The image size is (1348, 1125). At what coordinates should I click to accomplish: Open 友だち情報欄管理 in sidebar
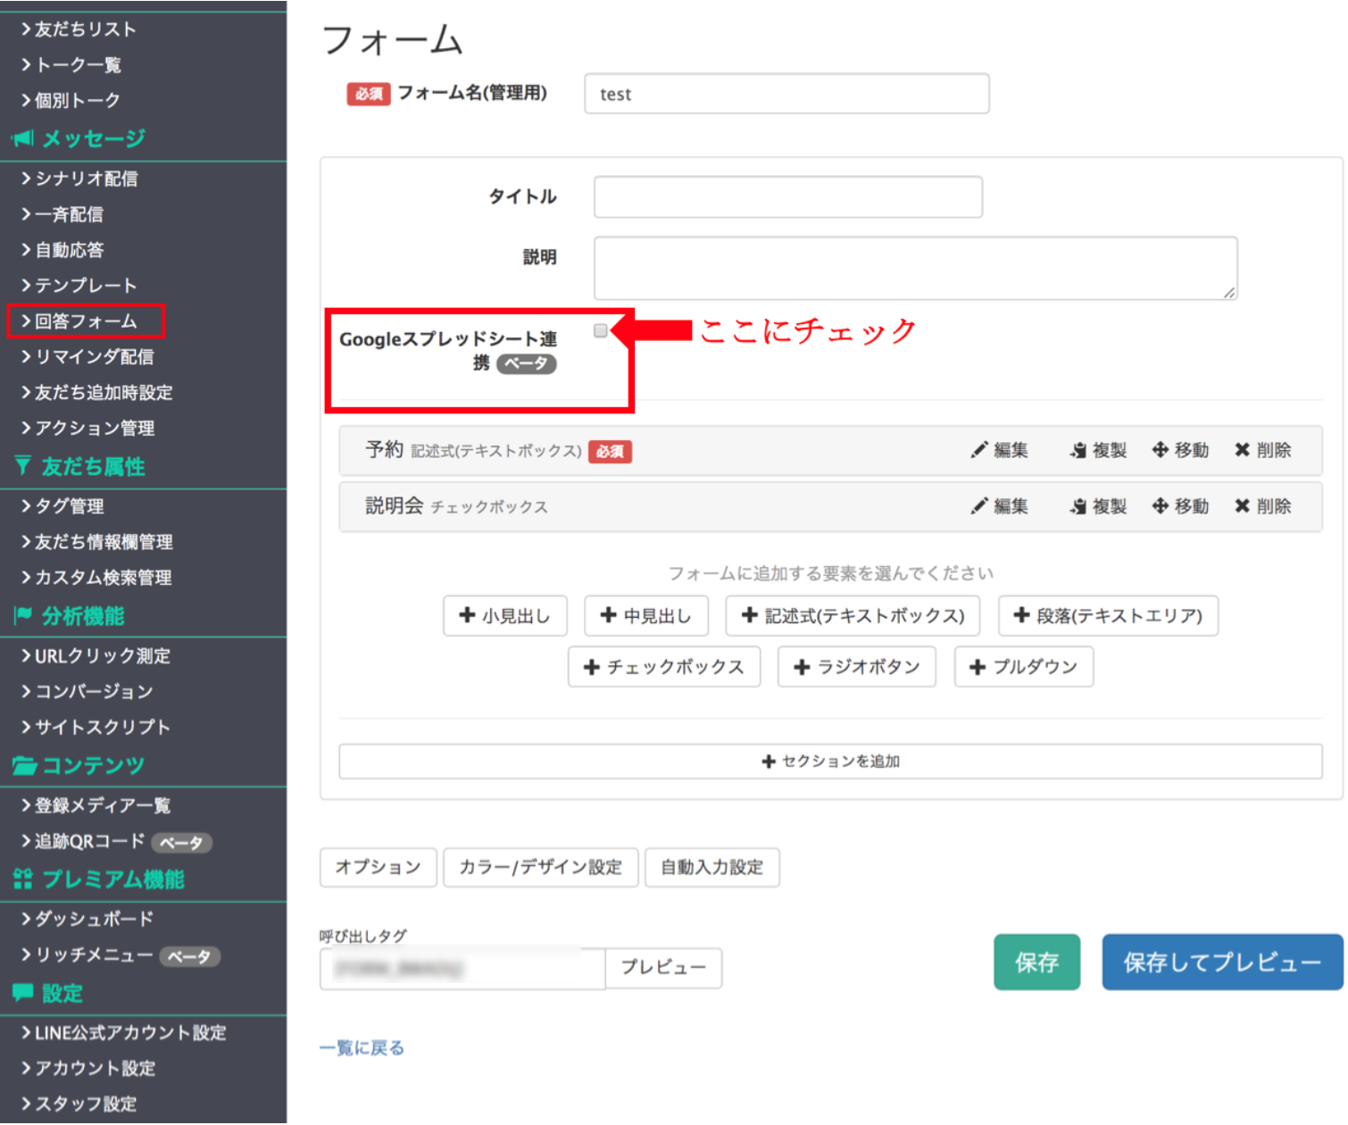[104, 542]
